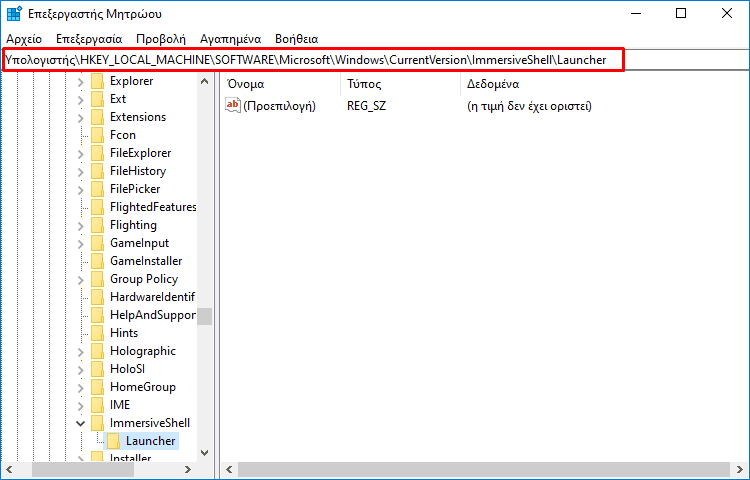Click the REG_SZ type cell
The width and height of the screenshot is (750, 480).
click(366, 106)
